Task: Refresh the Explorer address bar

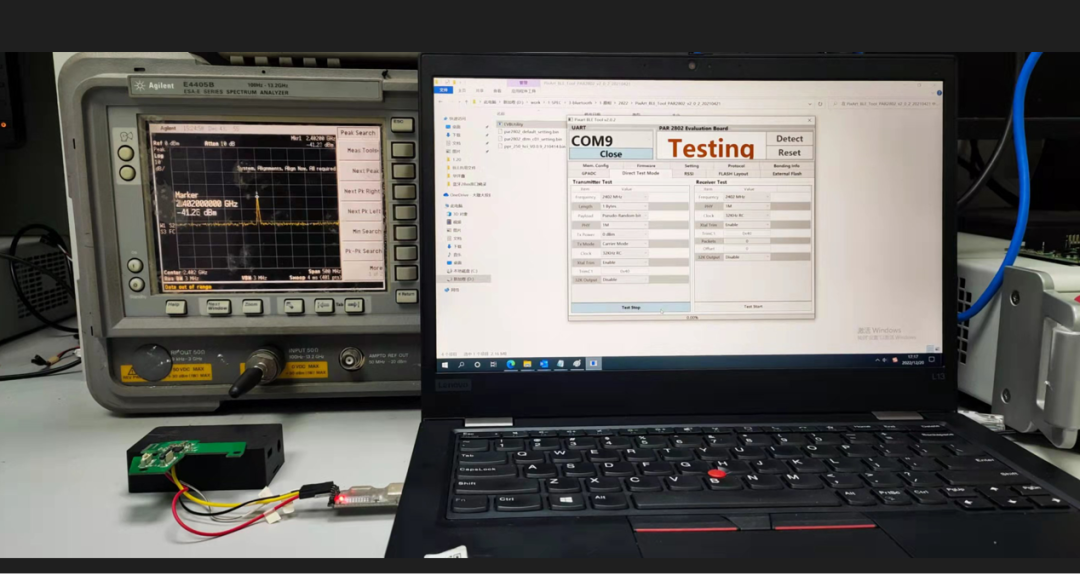Action: click(x=820, y=103)
